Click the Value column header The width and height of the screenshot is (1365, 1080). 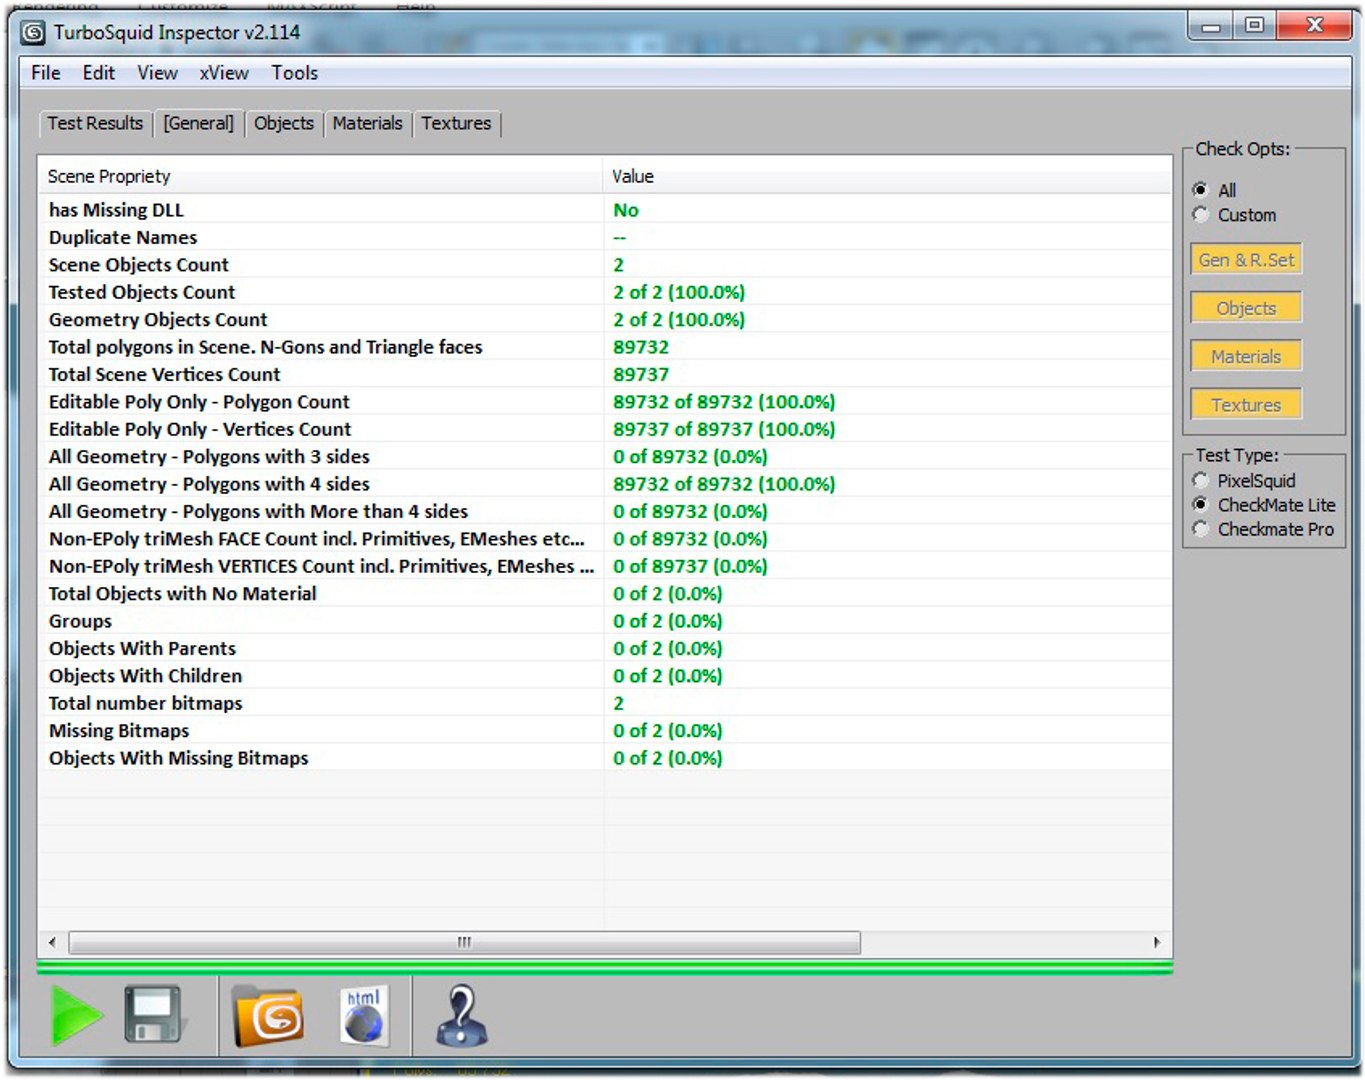click(x=887, y=176)
